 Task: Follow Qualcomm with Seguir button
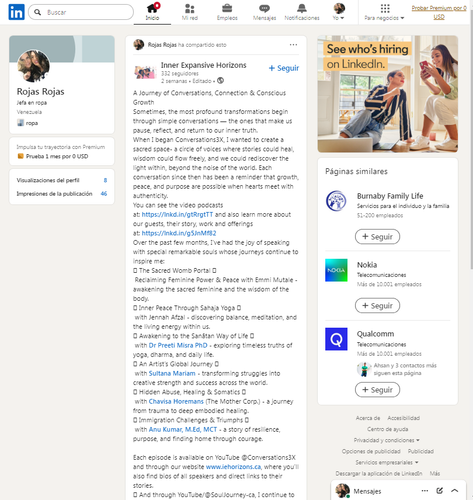(377, 390)
